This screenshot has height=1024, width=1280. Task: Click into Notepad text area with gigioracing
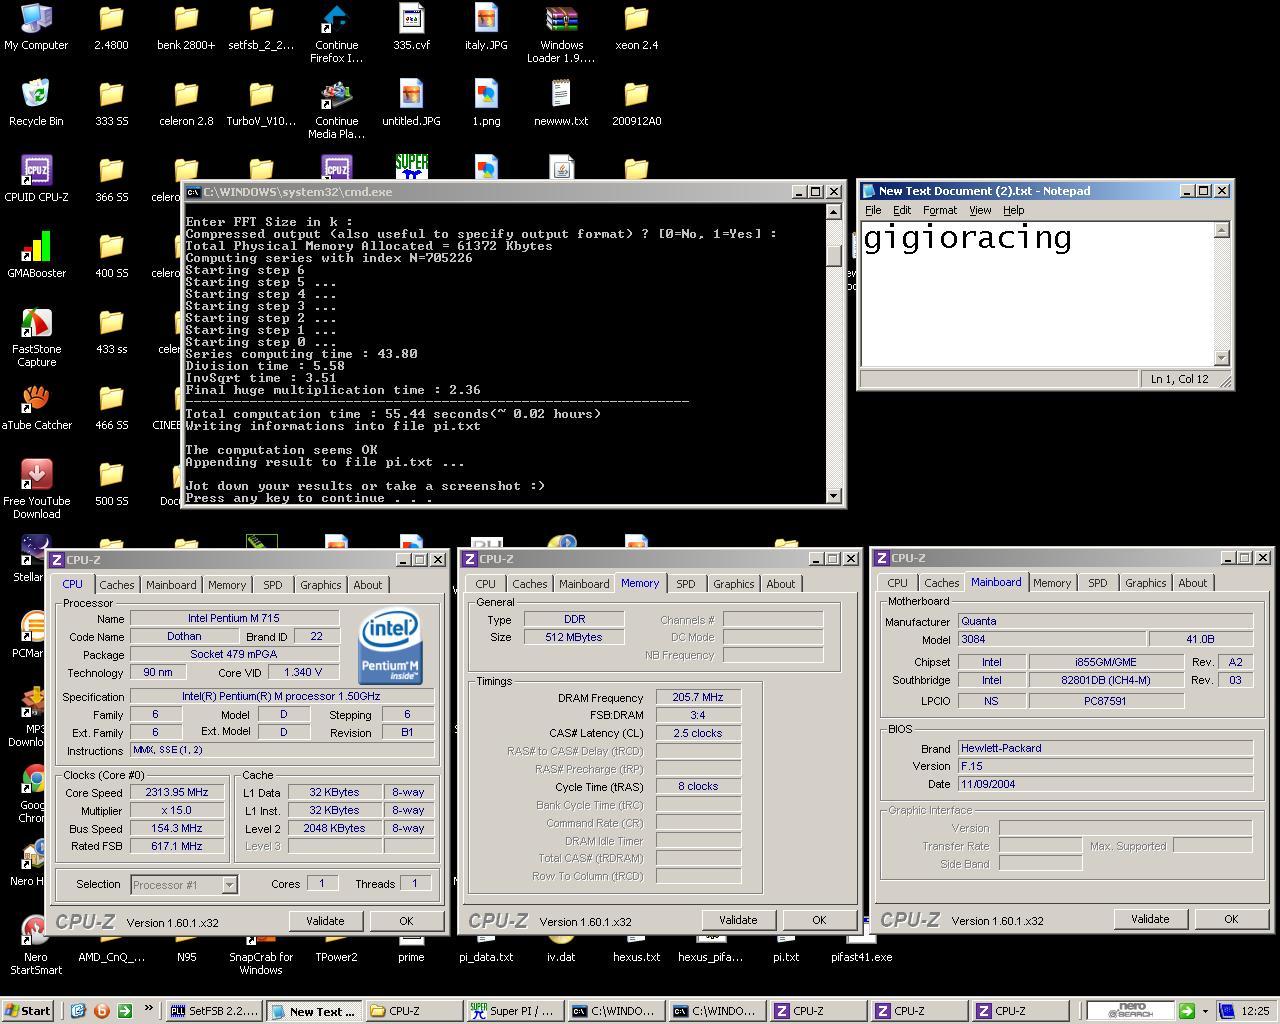(x=1037, y=295)
